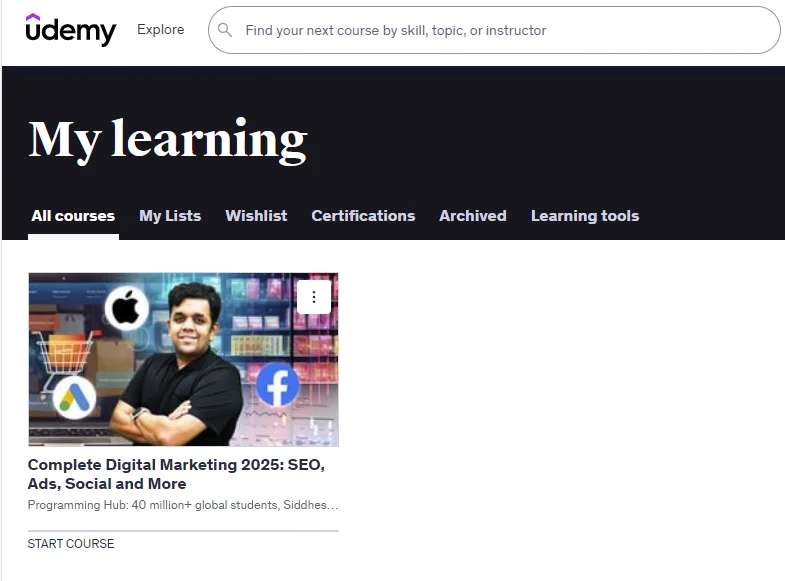Click the search magnifier icon

coord(225,30)
